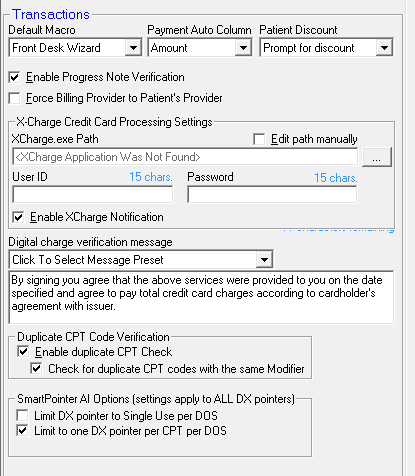
Task: Uncheck Limit to one DX pointer per CPT
Action: [x=22, y=431]
